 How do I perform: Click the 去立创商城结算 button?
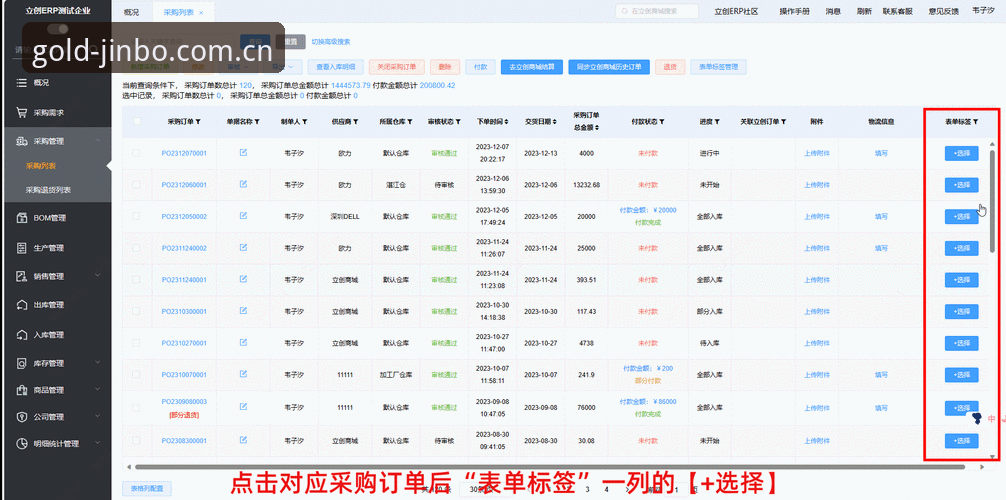[532, 67]
